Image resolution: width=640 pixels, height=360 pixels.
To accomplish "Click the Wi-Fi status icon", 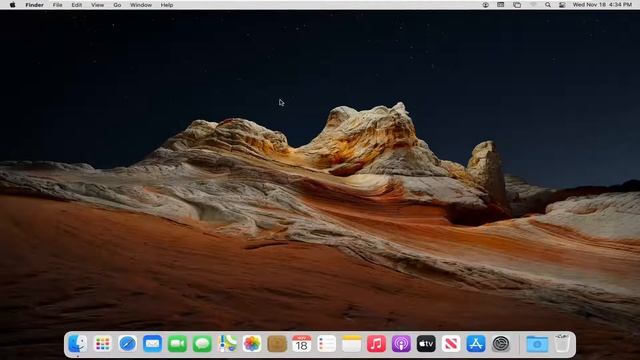I will 533,5.
